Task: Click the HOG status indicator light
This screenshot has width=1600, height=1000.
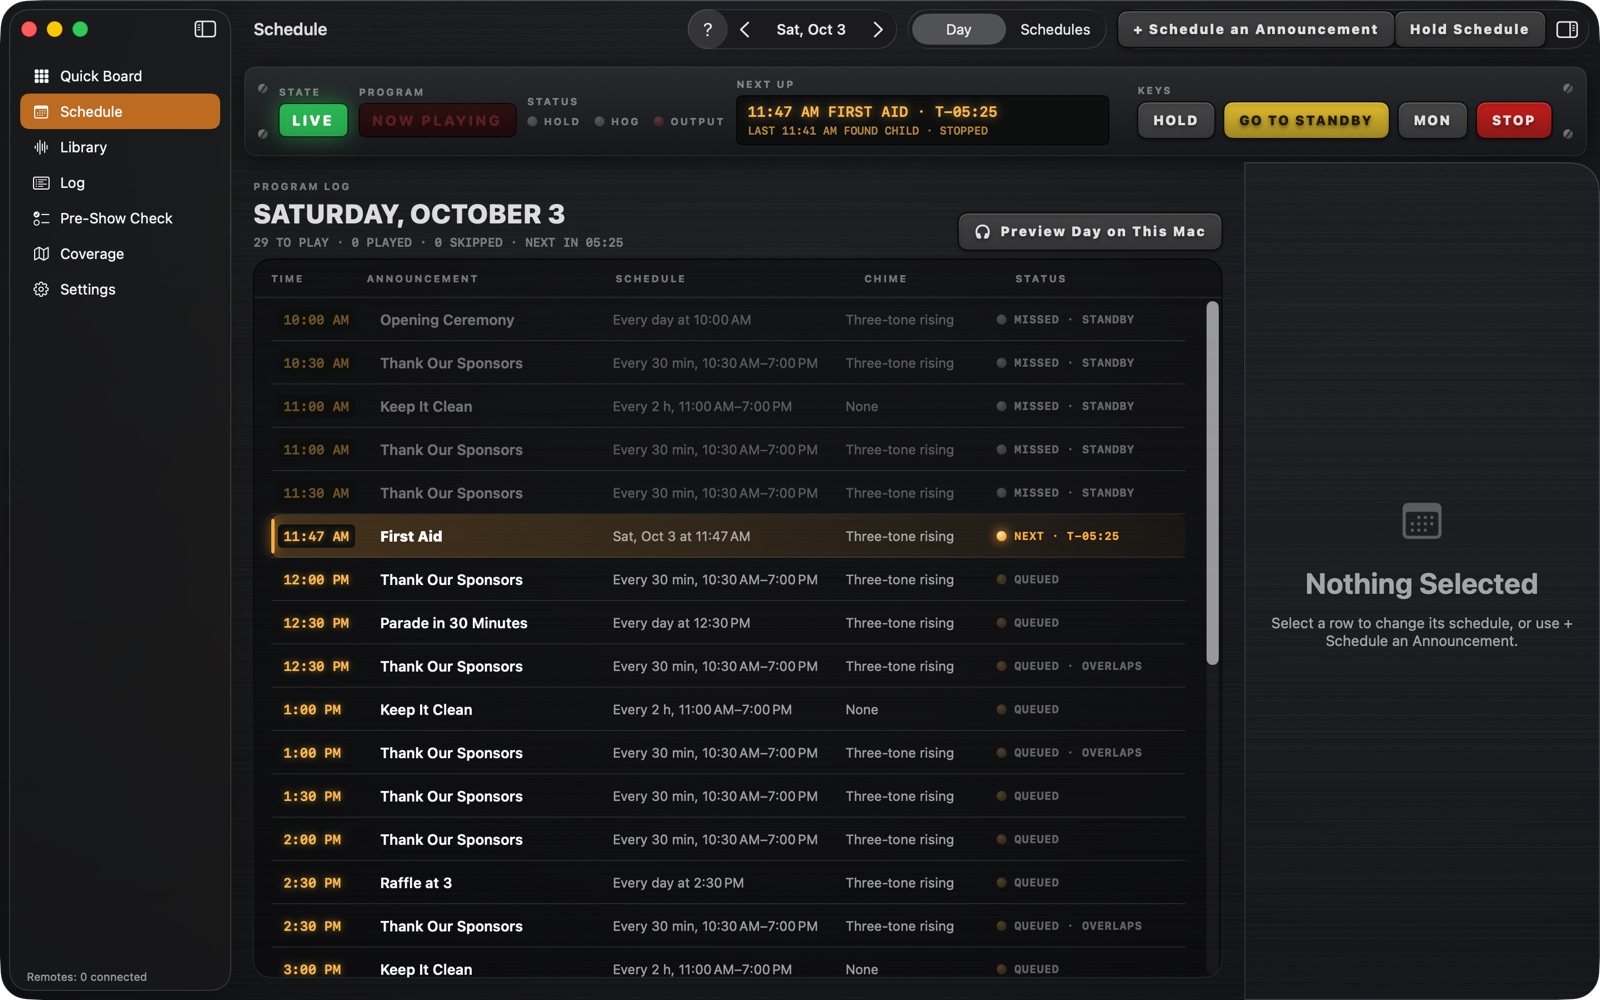Action: pyautogui.click(x=600, y=122)
